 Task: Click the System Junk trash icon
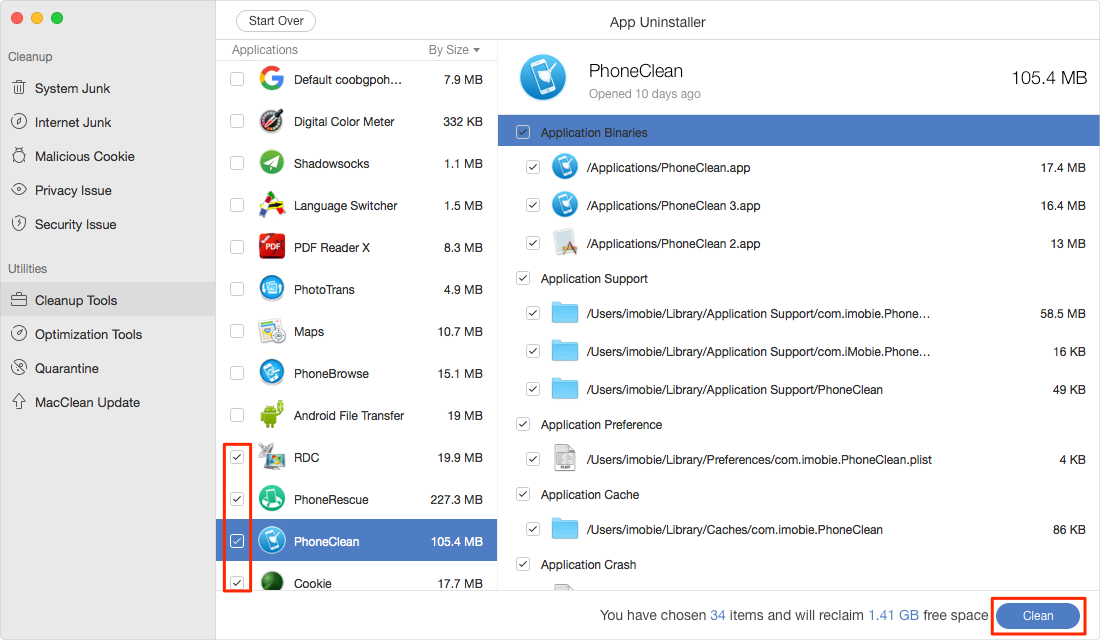[x=19, y=88]
